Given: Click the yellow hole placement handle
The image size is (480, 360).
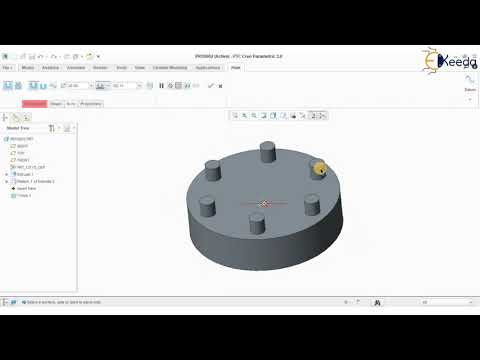Looking at the screenshot, I should tap(319, 168).
